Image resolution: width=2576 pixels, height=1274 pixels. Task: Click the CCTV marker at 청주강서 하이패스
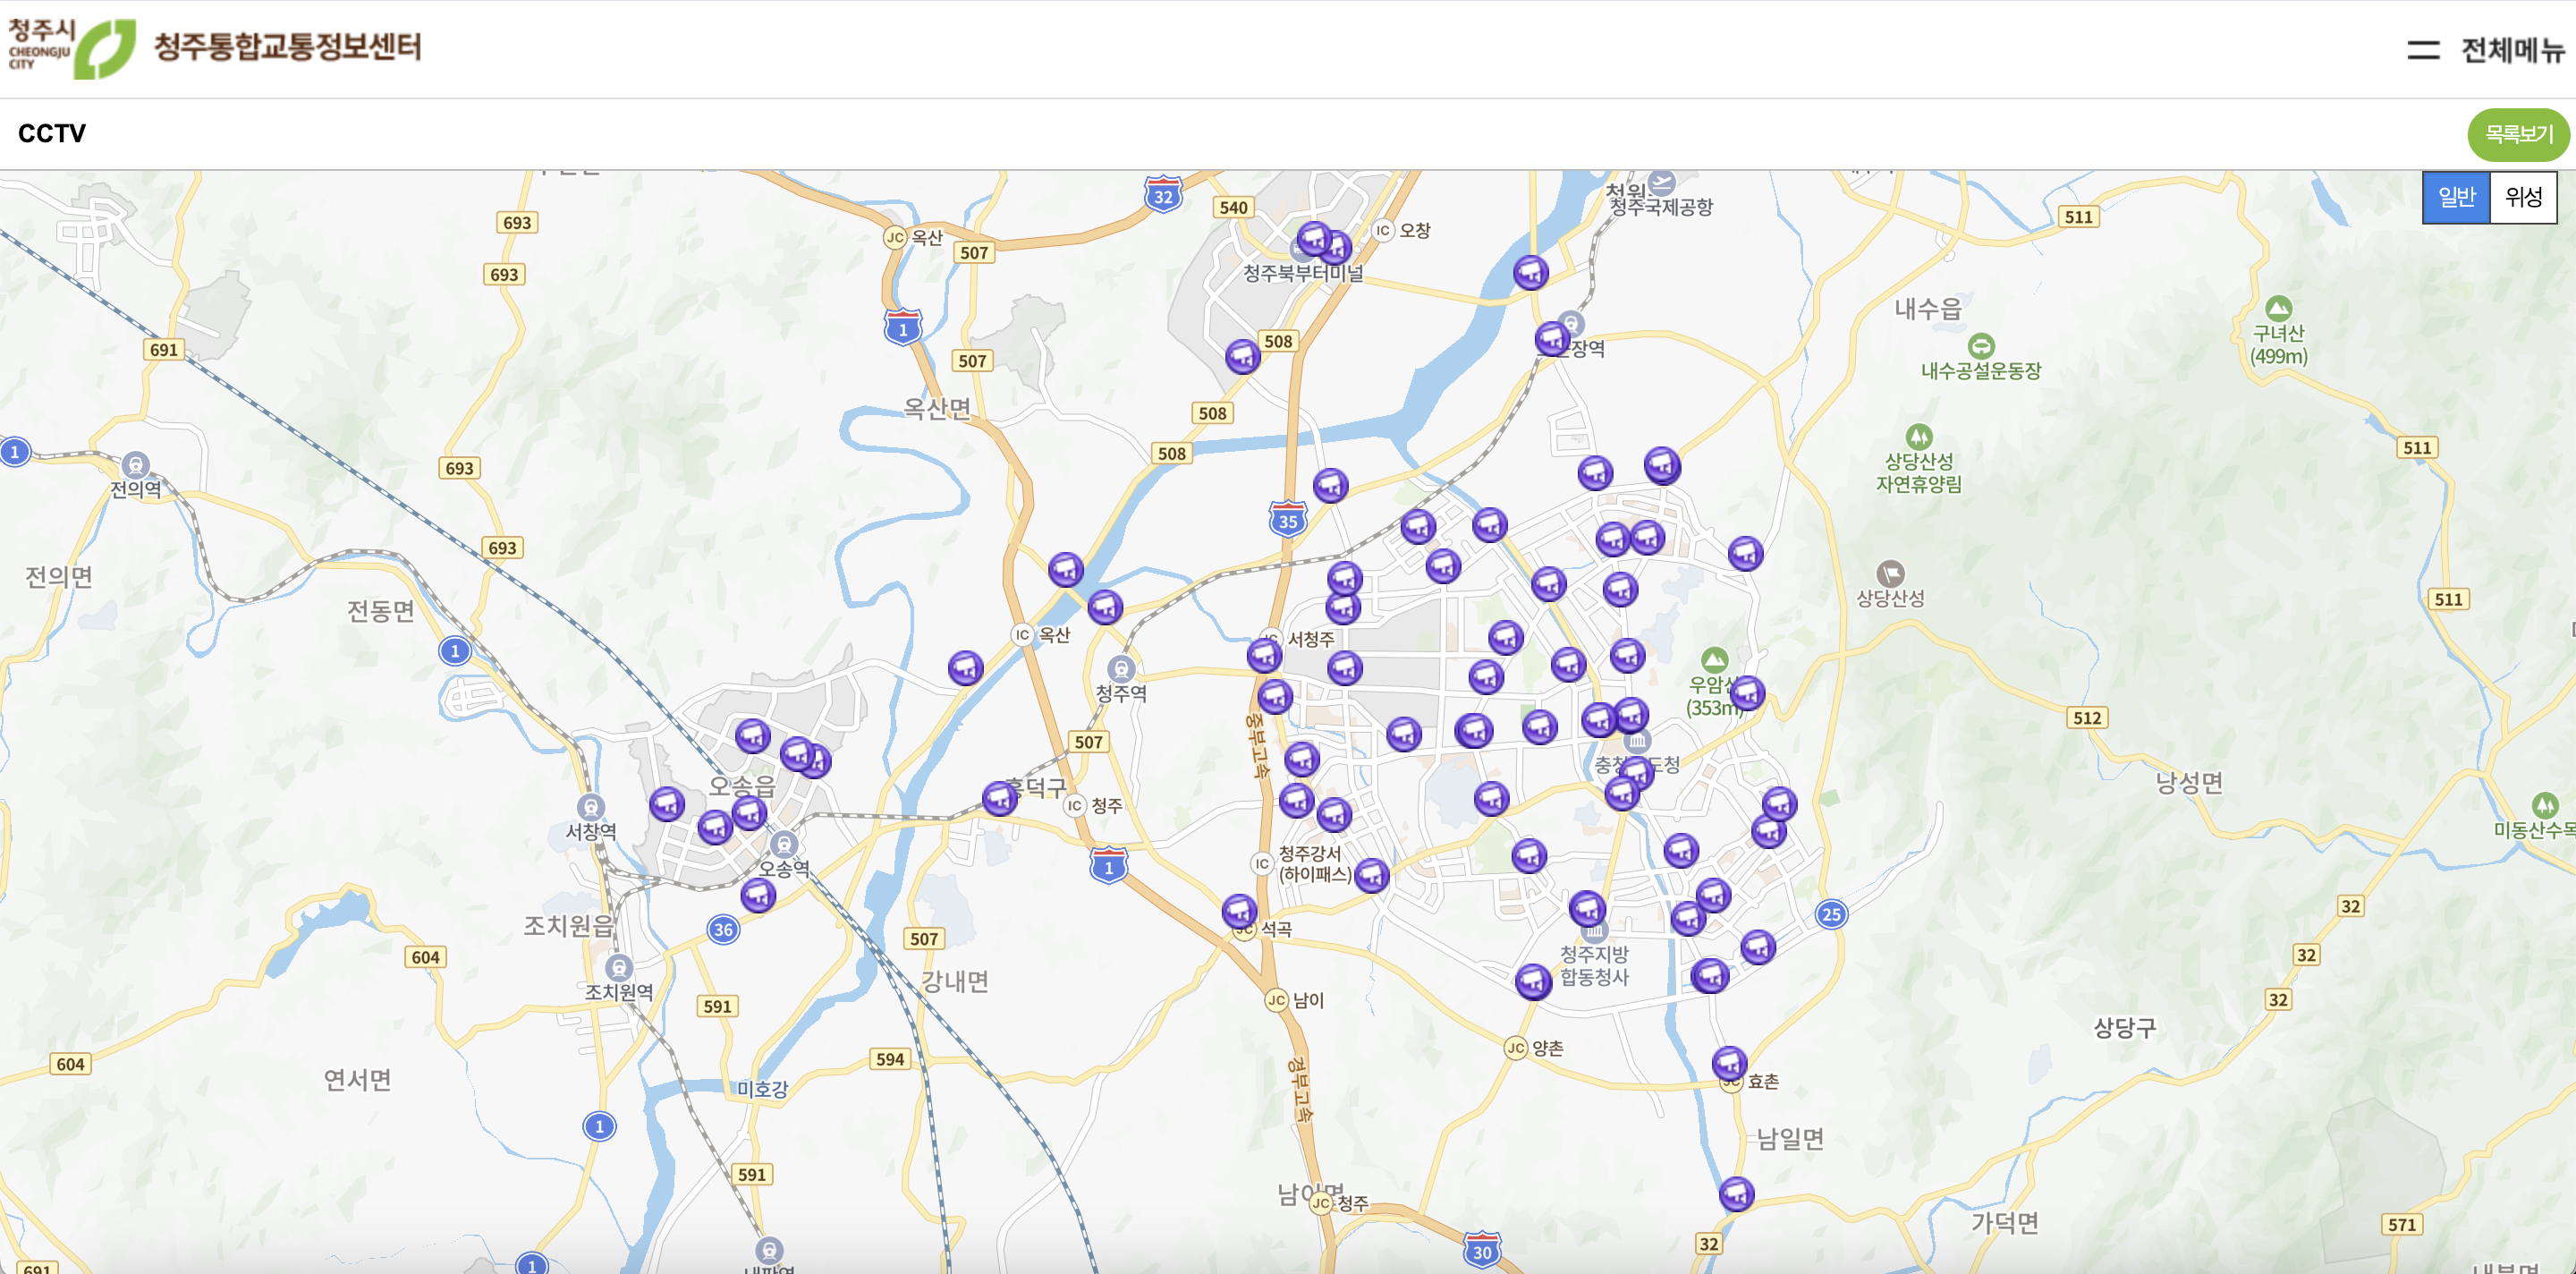point(1371,875)
